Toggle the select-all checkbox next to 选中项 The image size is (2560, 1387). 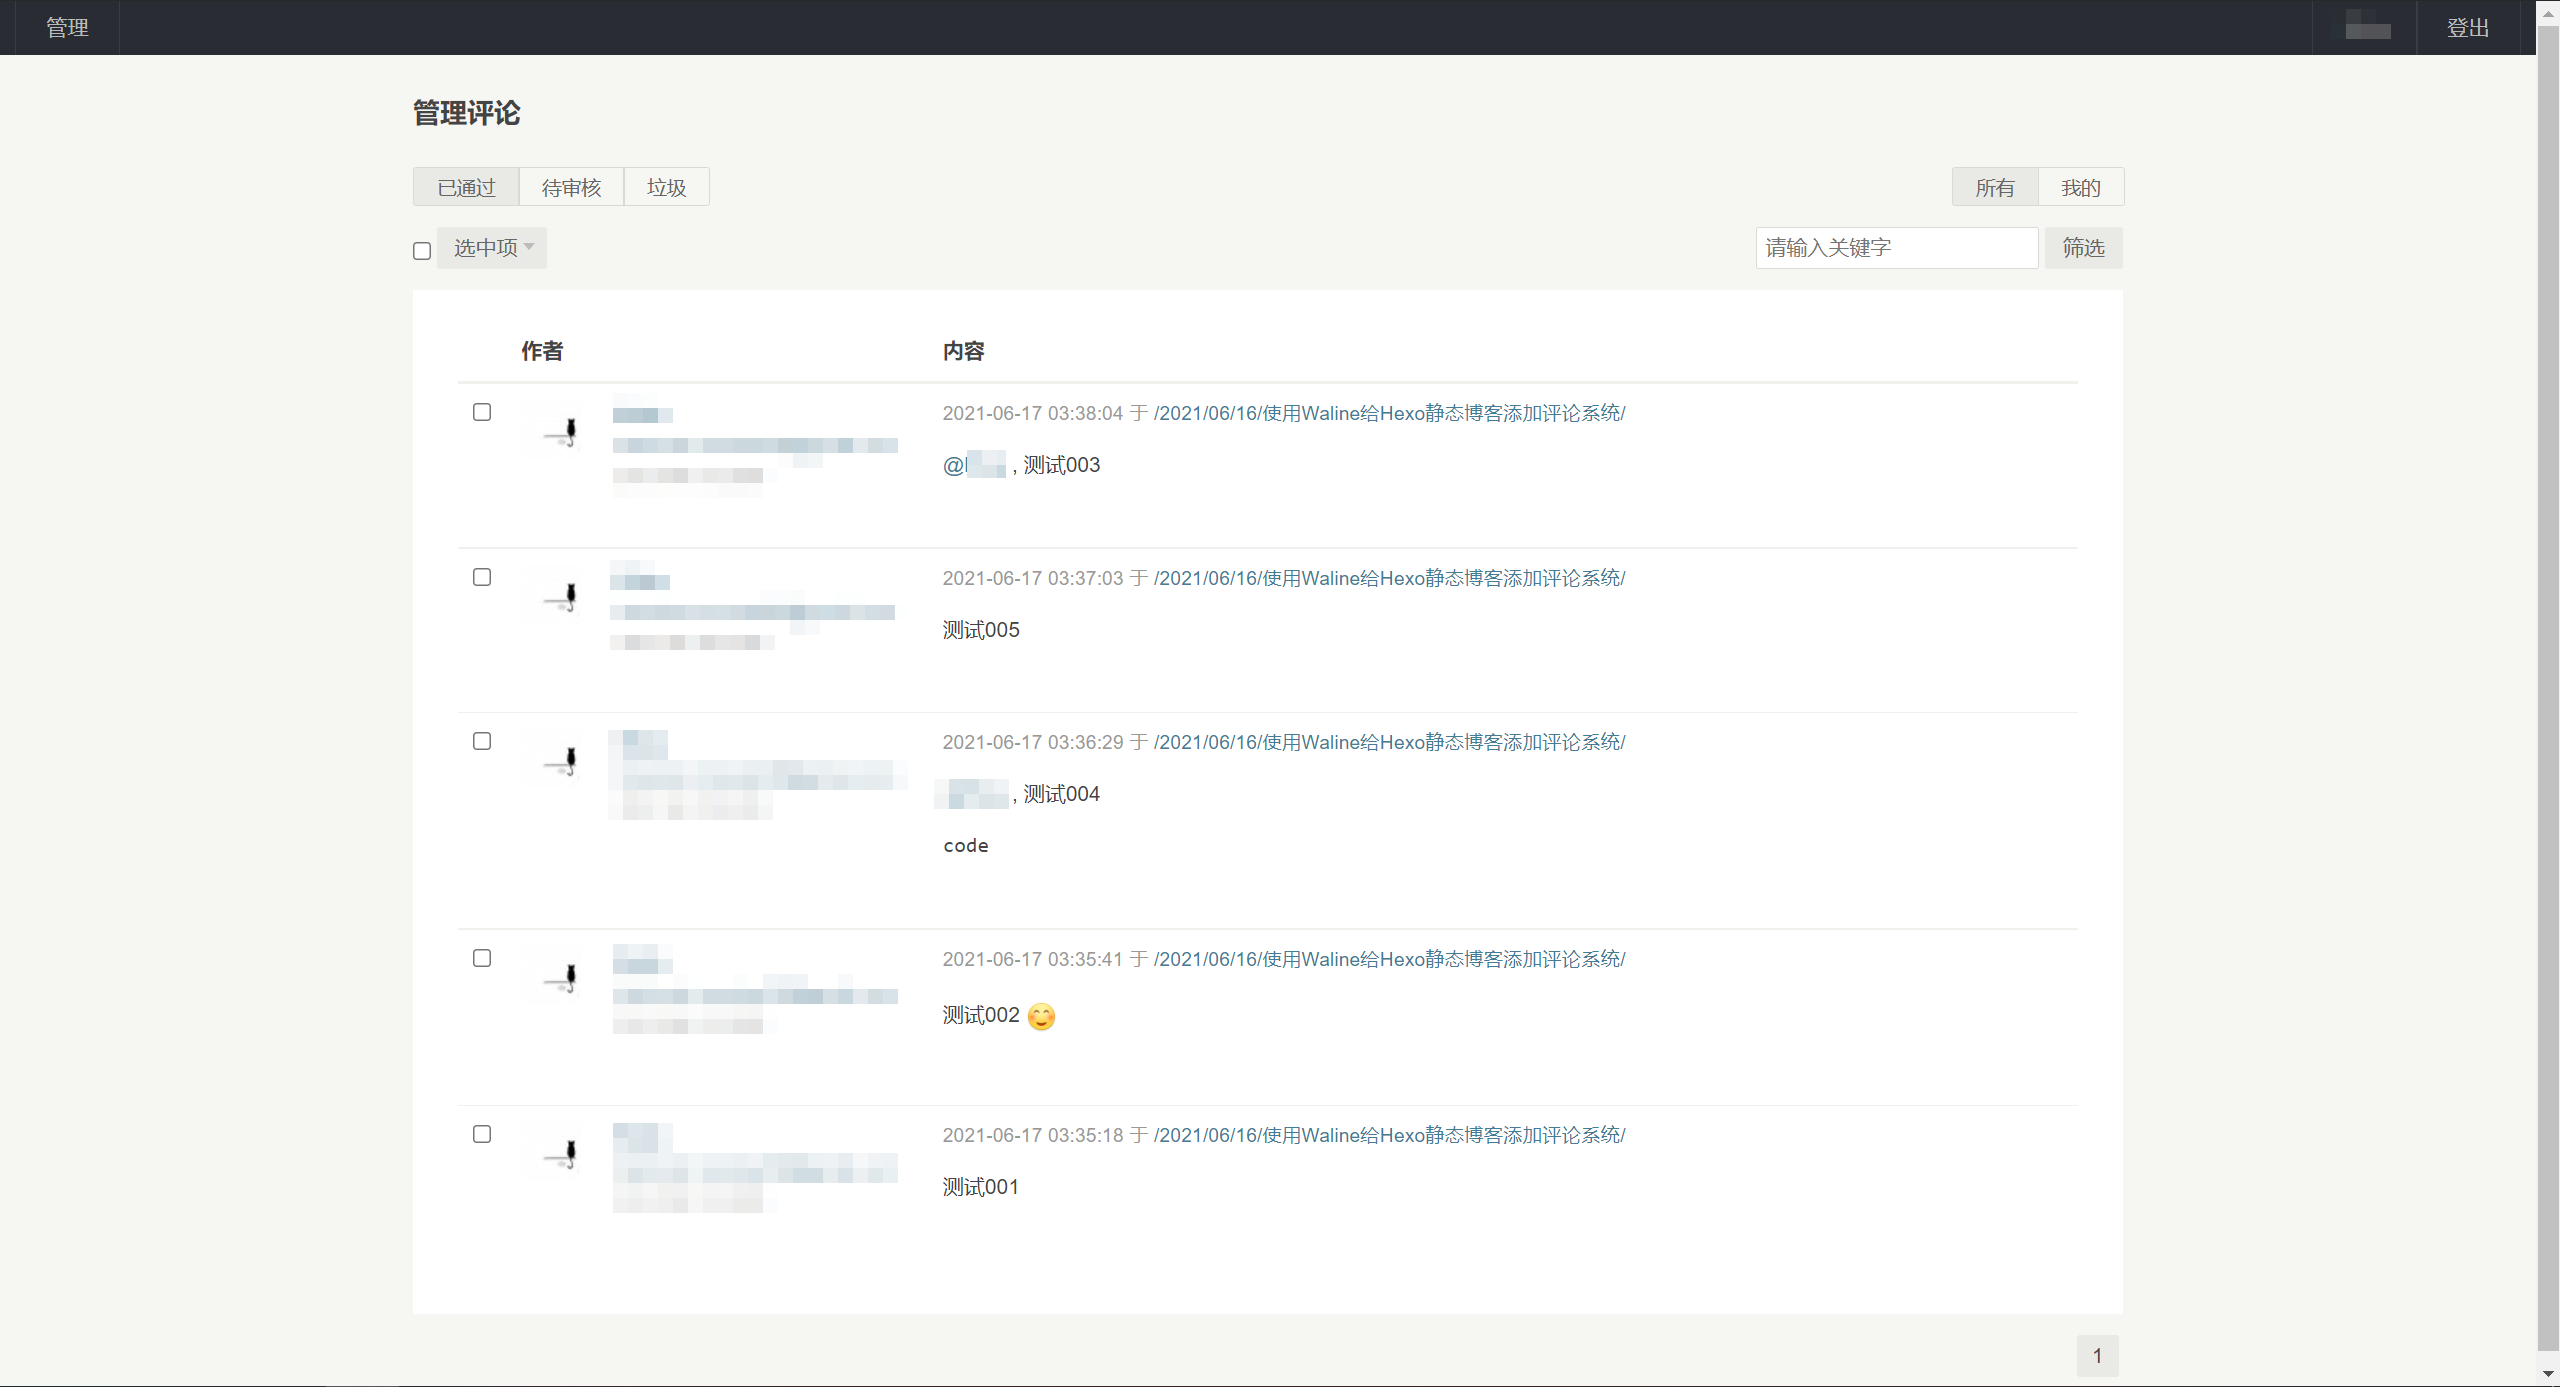tap(422, 250)
